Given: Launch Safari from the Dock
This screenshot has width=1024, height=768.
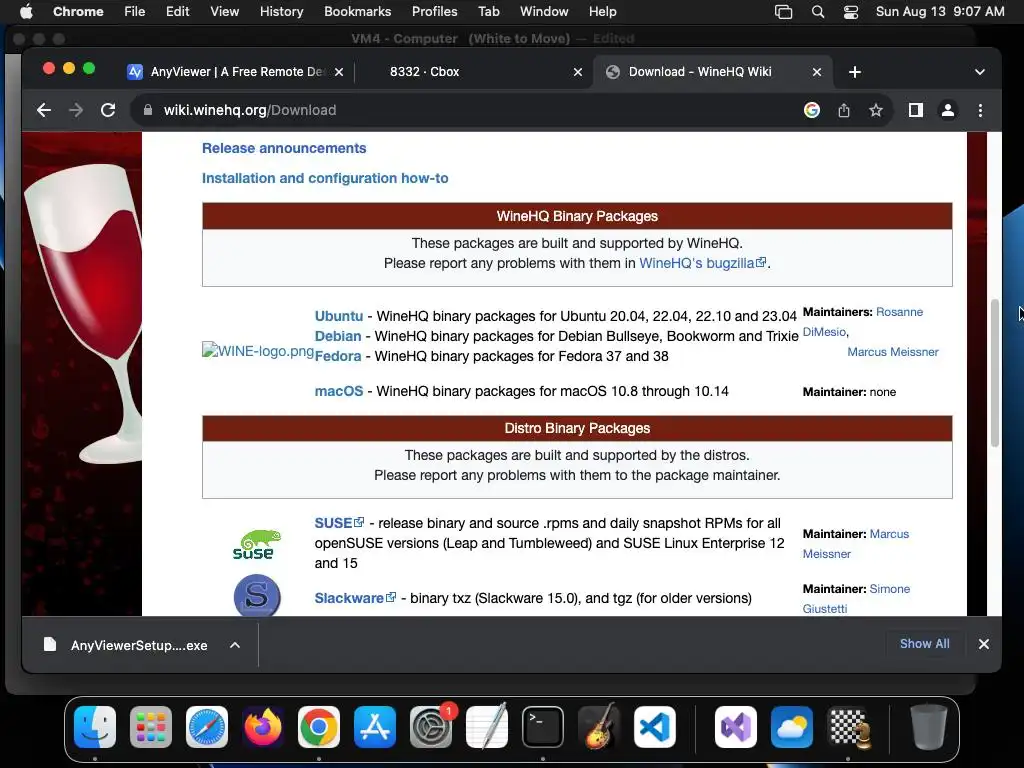Looking at the screenshot, I should tap(207, 727).
